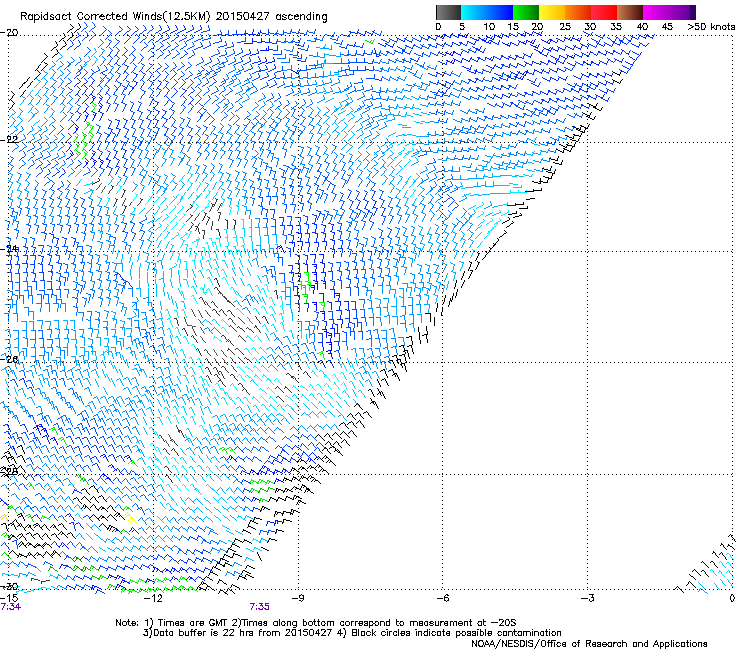Click the legend label '35'
This screenshot has height=650, width=740.
[x=616, y=27]
